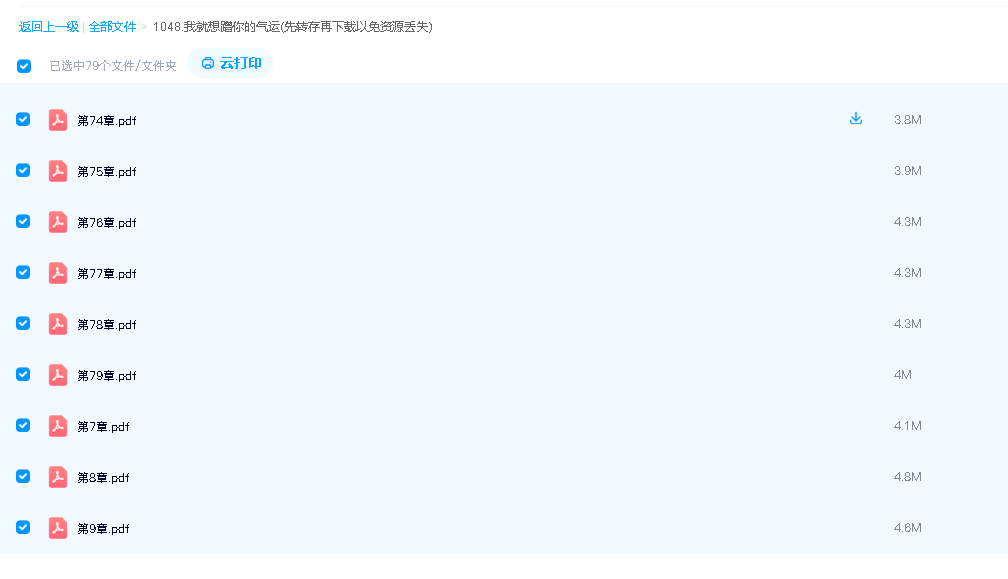Click the 云打印 cloud print button
The width and height of the screenshot is (1008, 579).
click(x=231, y=64)
